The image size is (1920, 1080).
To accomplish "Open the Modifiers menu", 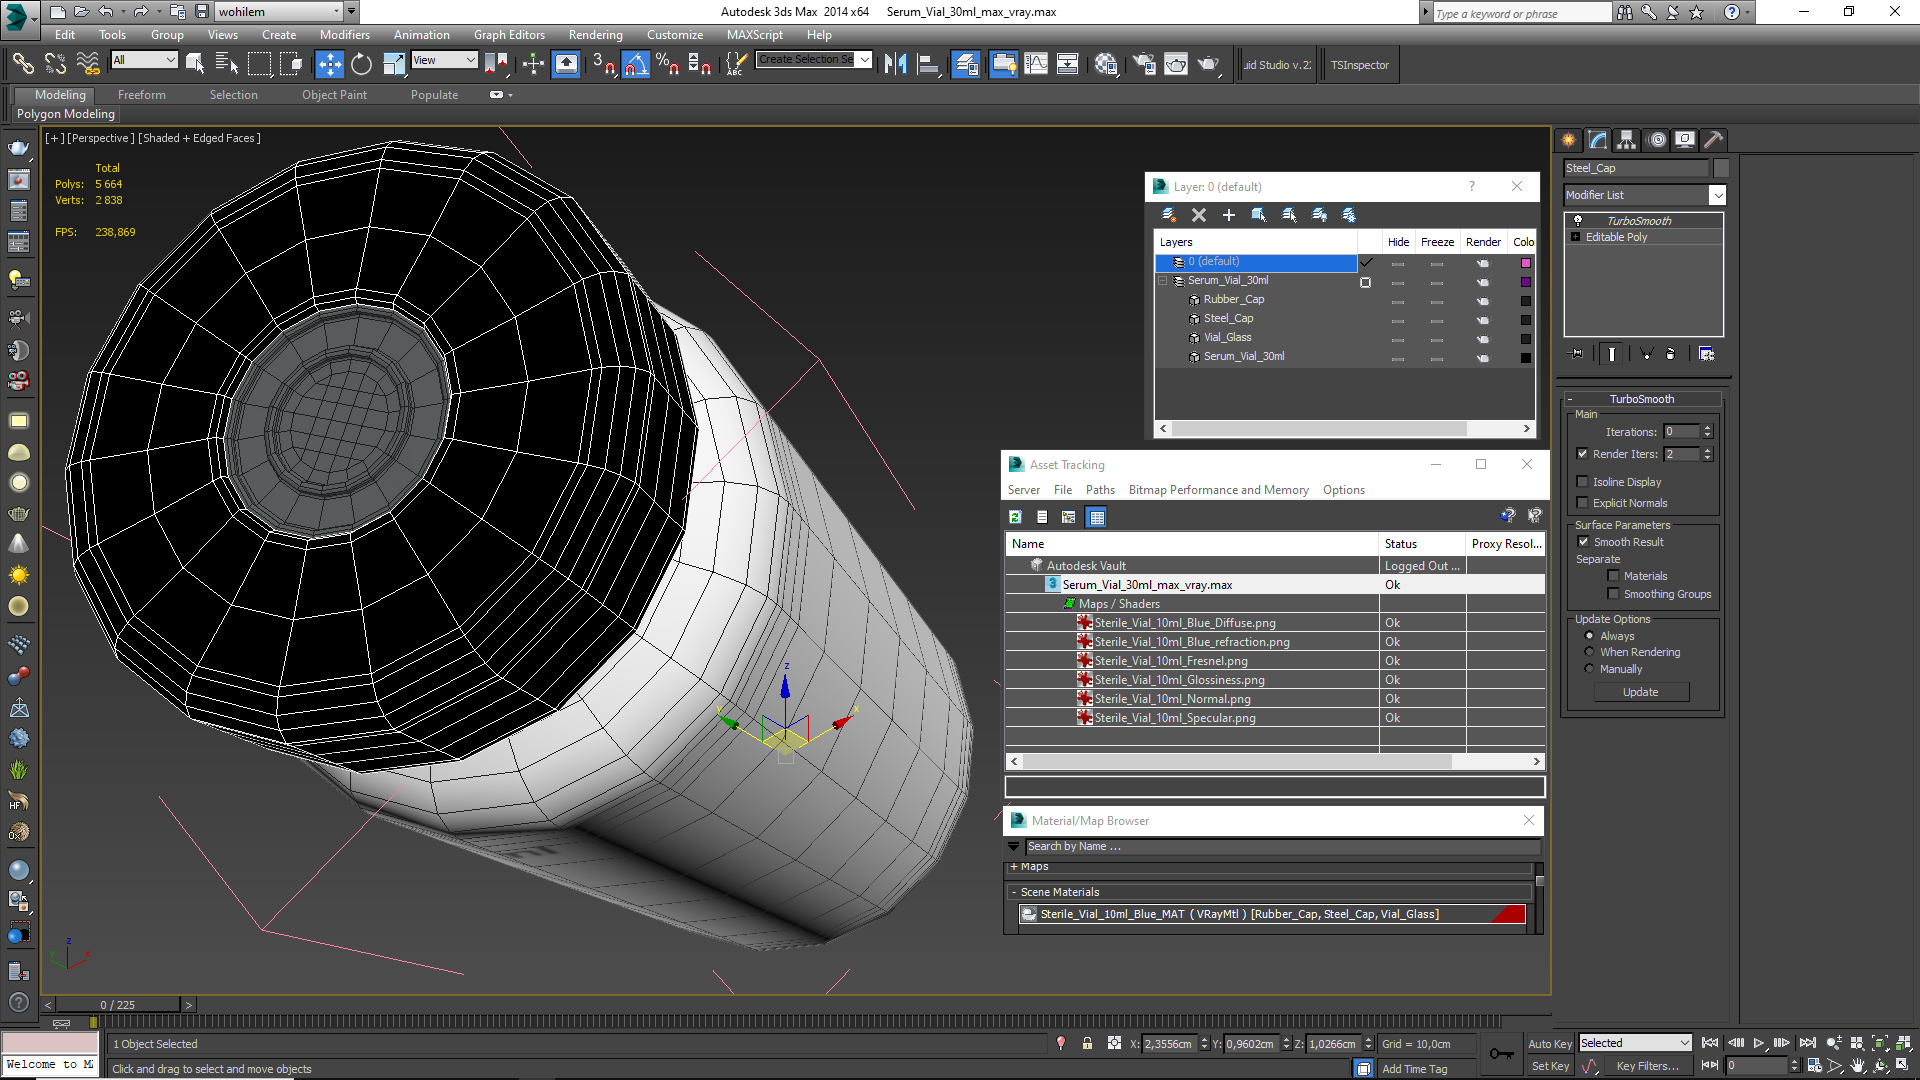I will pyautogui.click(x=344, y=34).
